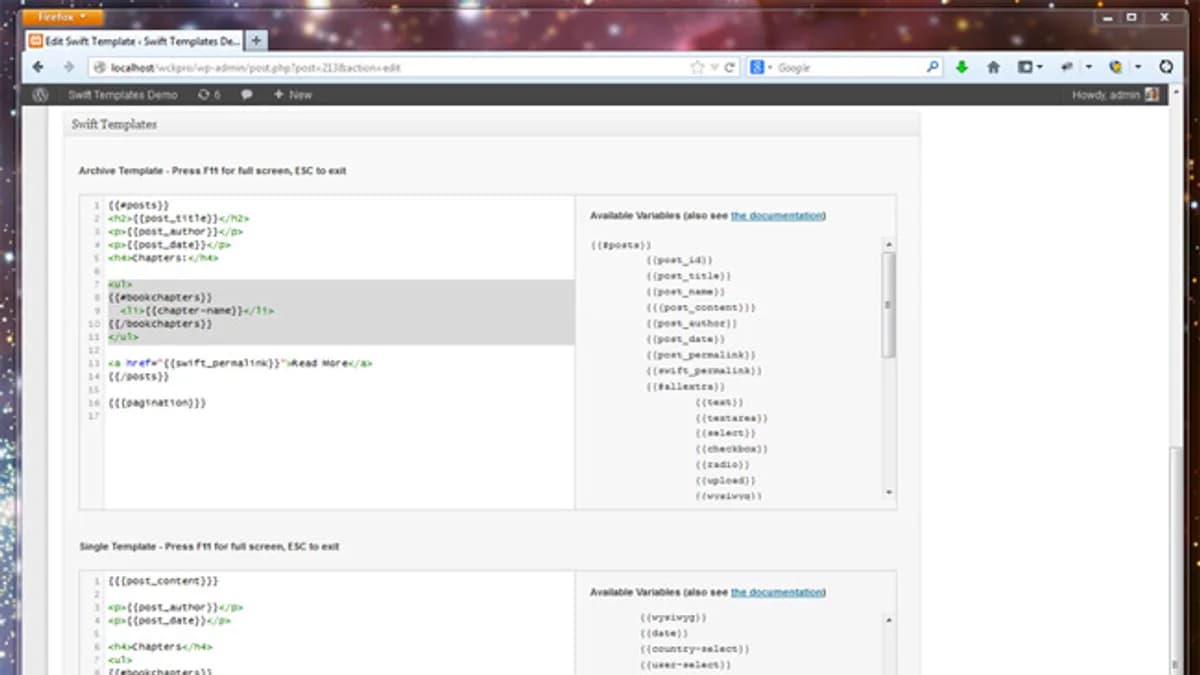Select the Edit Swift Template browser tab
This screenshot has height=675, width=1200.
coord(134,41)
